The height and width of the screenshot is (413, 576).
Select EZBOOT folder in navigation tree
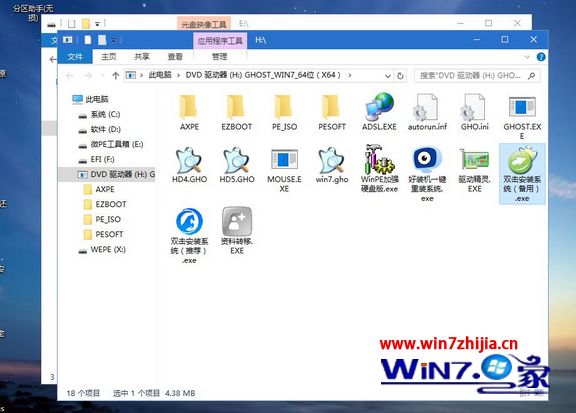coord(105,204)
